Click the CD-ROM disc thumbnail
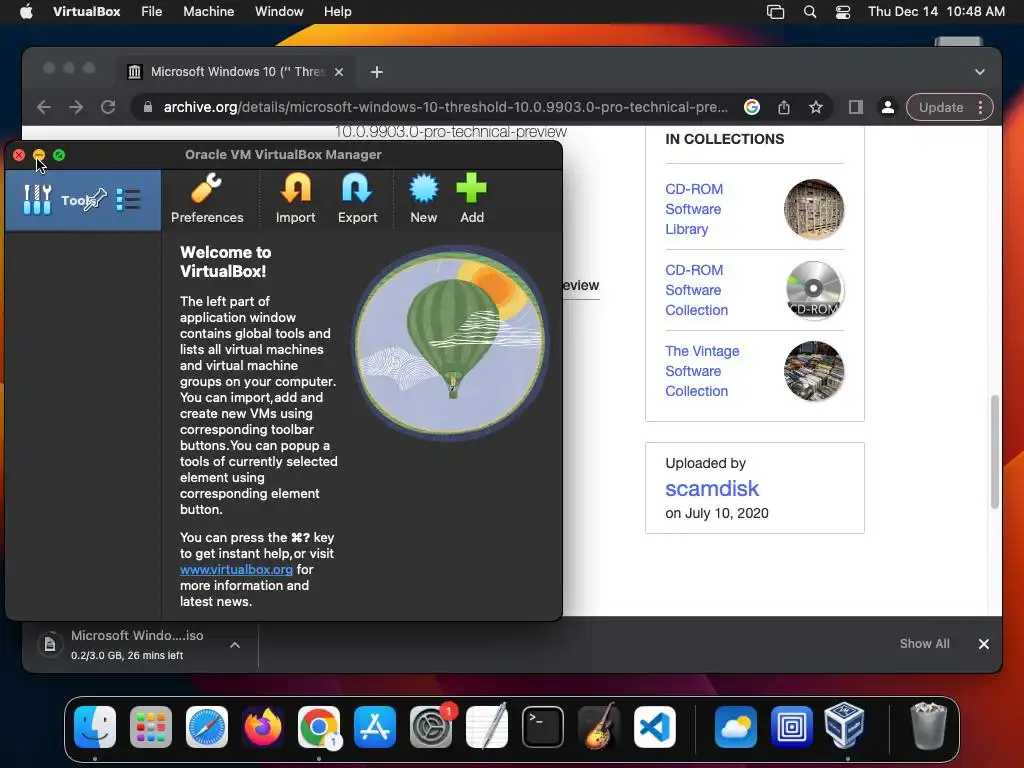Viewport: 1024px width, 768px height. (814, 290)
